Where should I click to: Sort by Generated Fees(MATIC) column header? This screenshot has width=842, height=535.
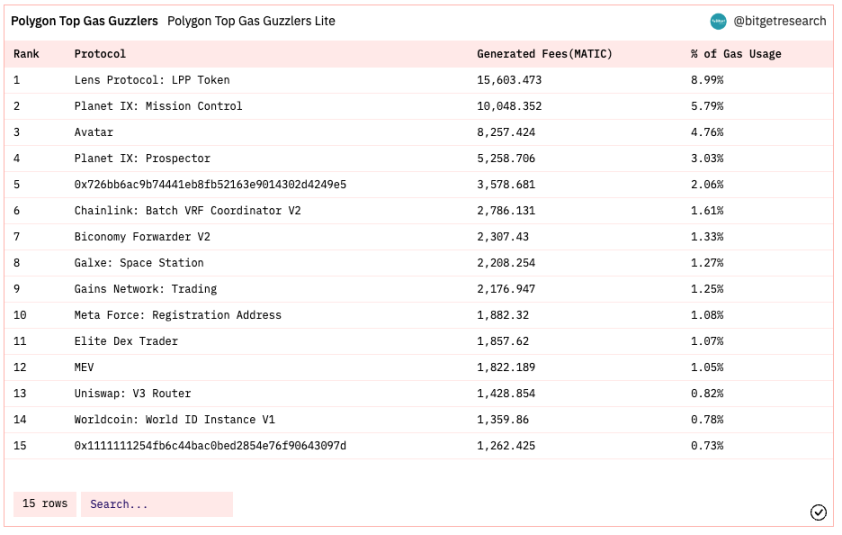[545, 54]
